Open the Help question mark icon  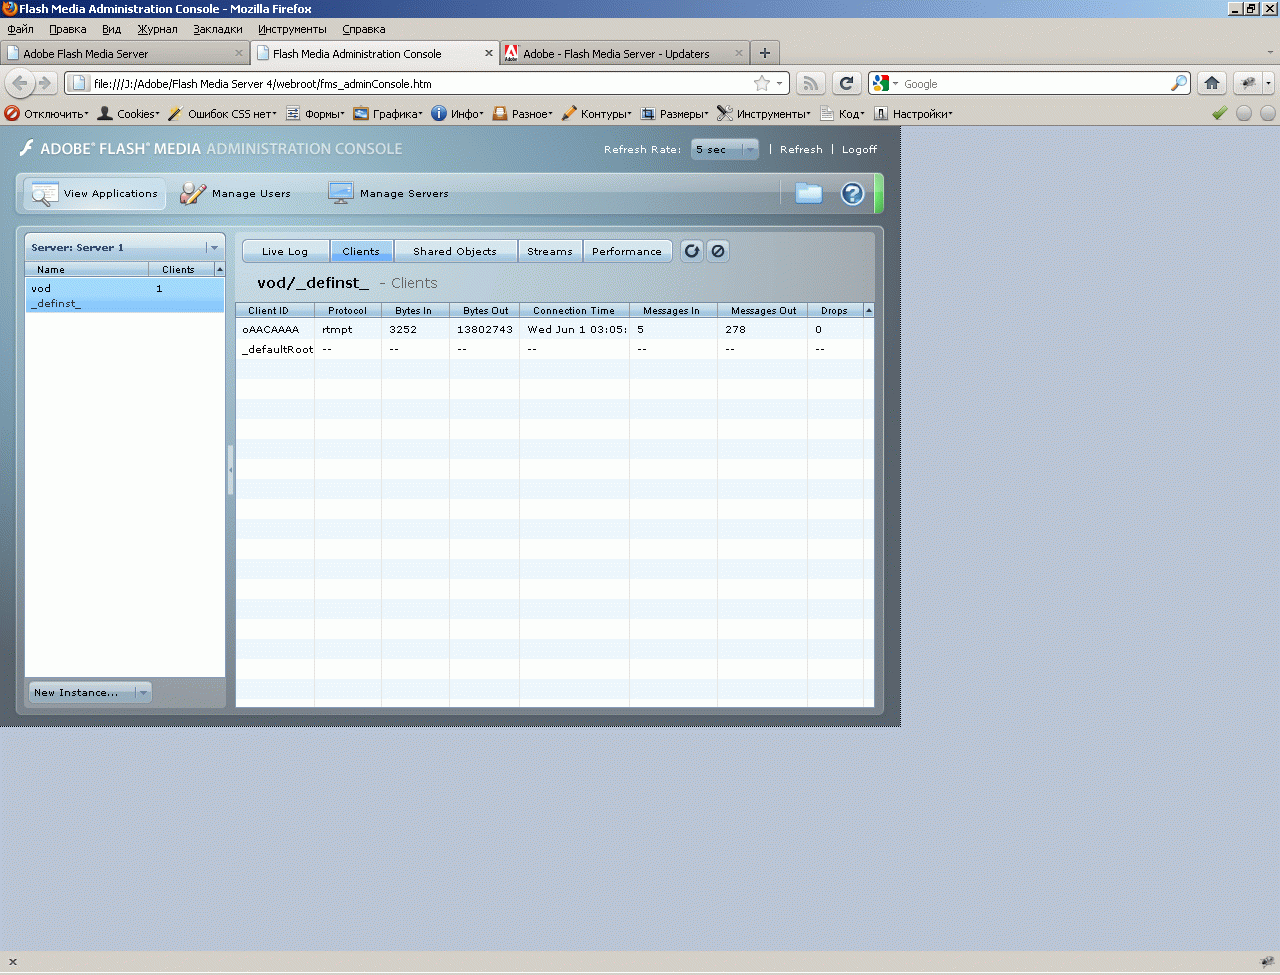pyautogui.click(x=852, y=193)
